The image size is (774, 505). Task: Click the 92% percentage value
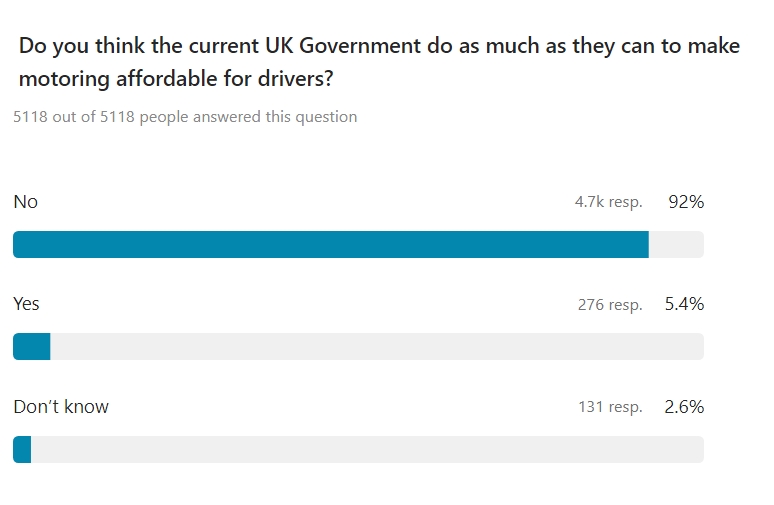coord(686,202)
